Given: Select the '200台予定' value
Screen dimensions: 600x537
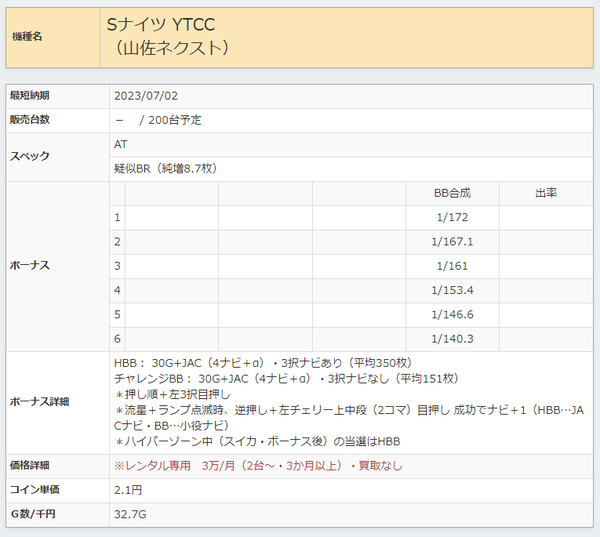Looking at the screenshot, I should [x=174, y=120].
